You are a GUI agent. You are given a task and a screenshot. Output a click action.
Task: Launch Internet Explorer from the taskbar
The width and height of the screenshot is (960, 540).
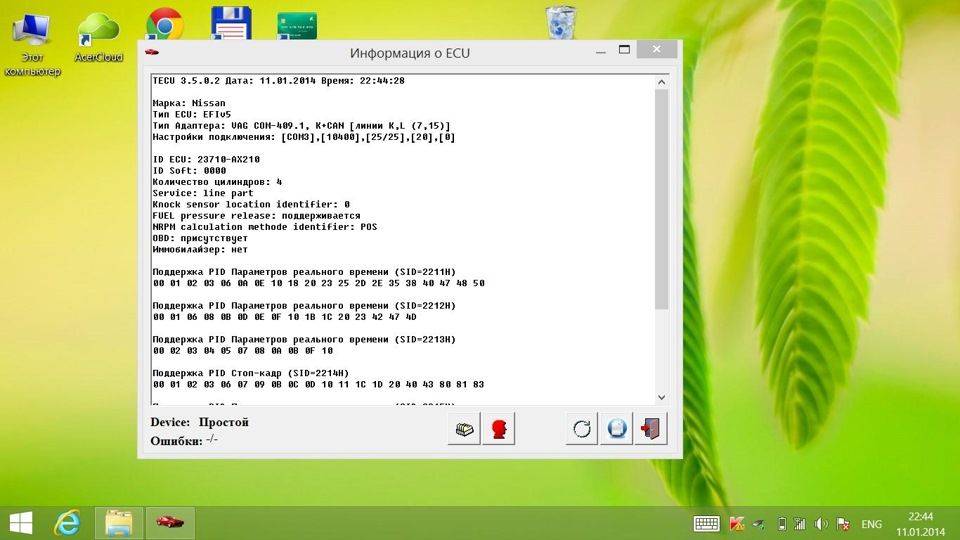click(68, 523)
